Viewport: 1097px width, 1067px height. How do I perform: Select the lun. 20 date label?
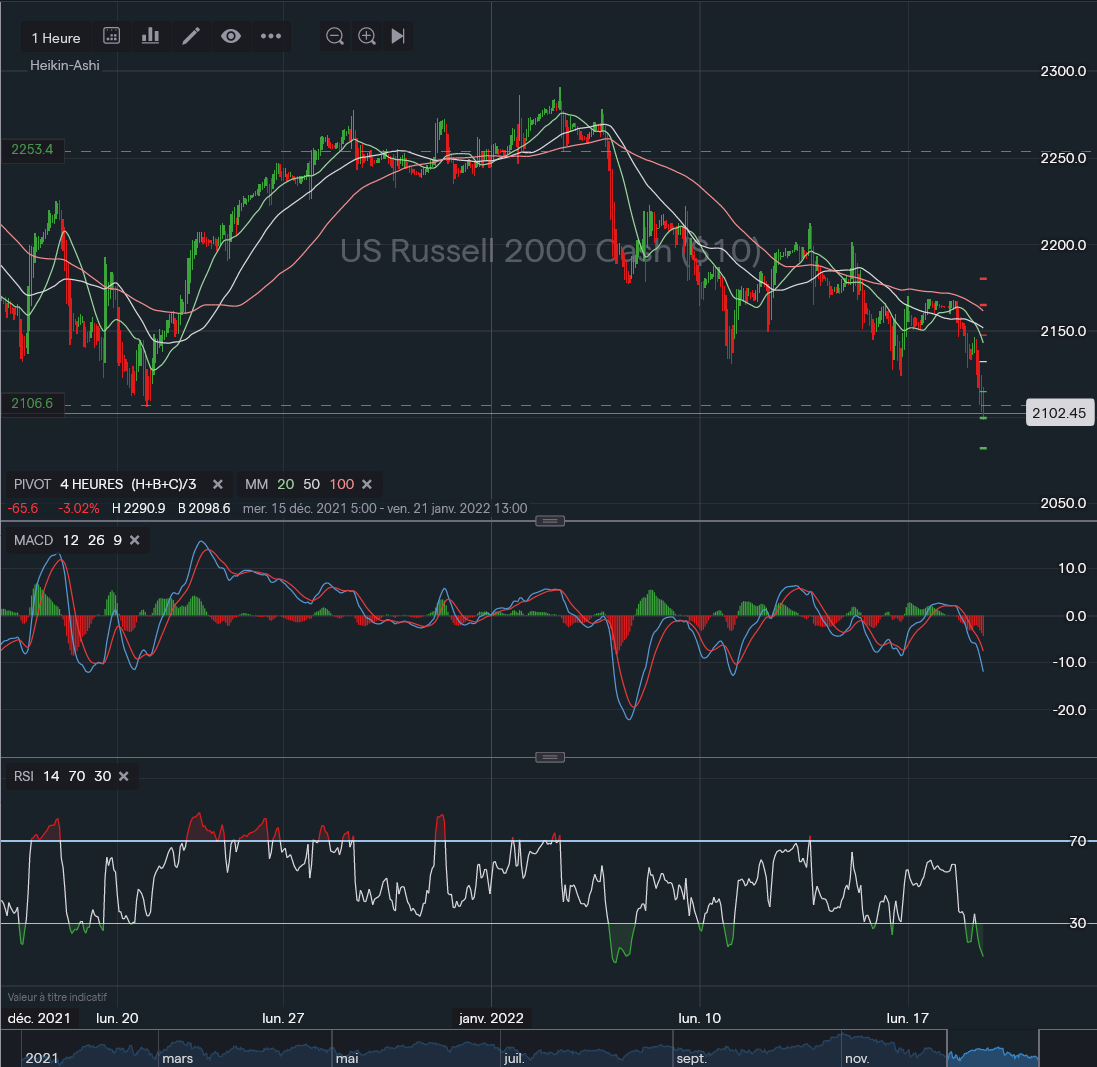[117, 1018]
